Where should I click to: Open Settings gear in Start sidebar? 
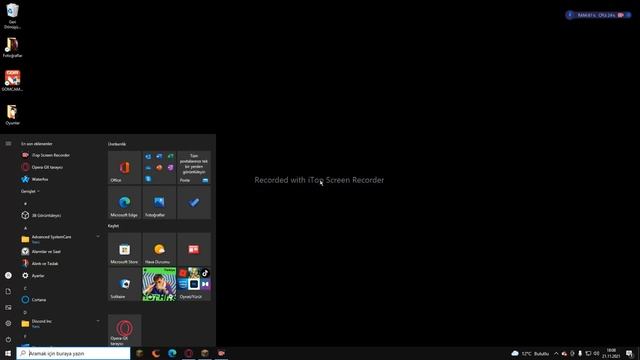[x=8, y=323]
